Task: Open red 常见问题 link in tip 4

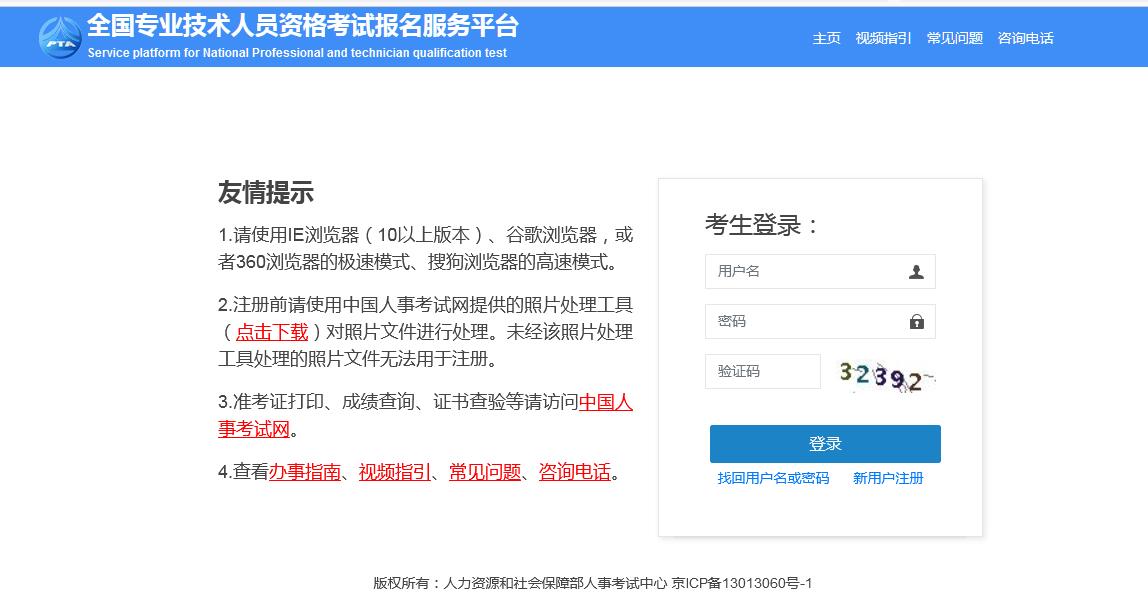Action: pyautogui.click(x=485, y=472)
